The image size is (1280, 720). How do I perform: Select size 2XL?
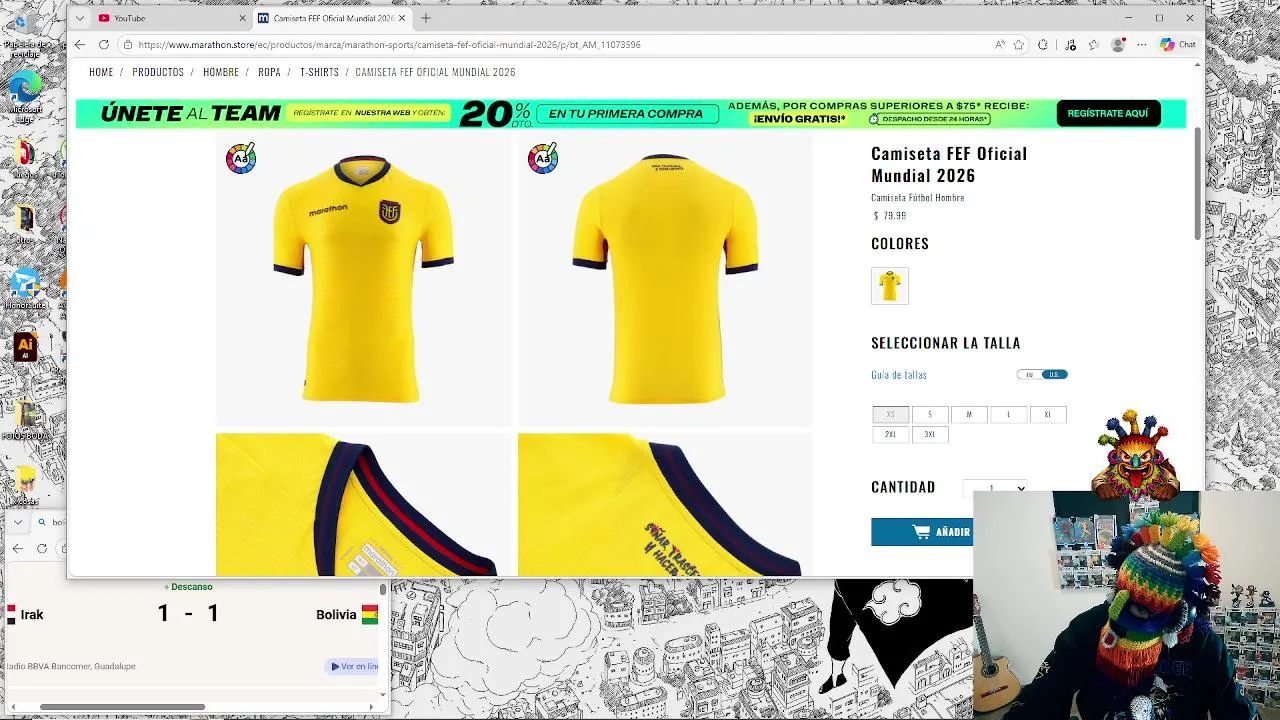890,435
